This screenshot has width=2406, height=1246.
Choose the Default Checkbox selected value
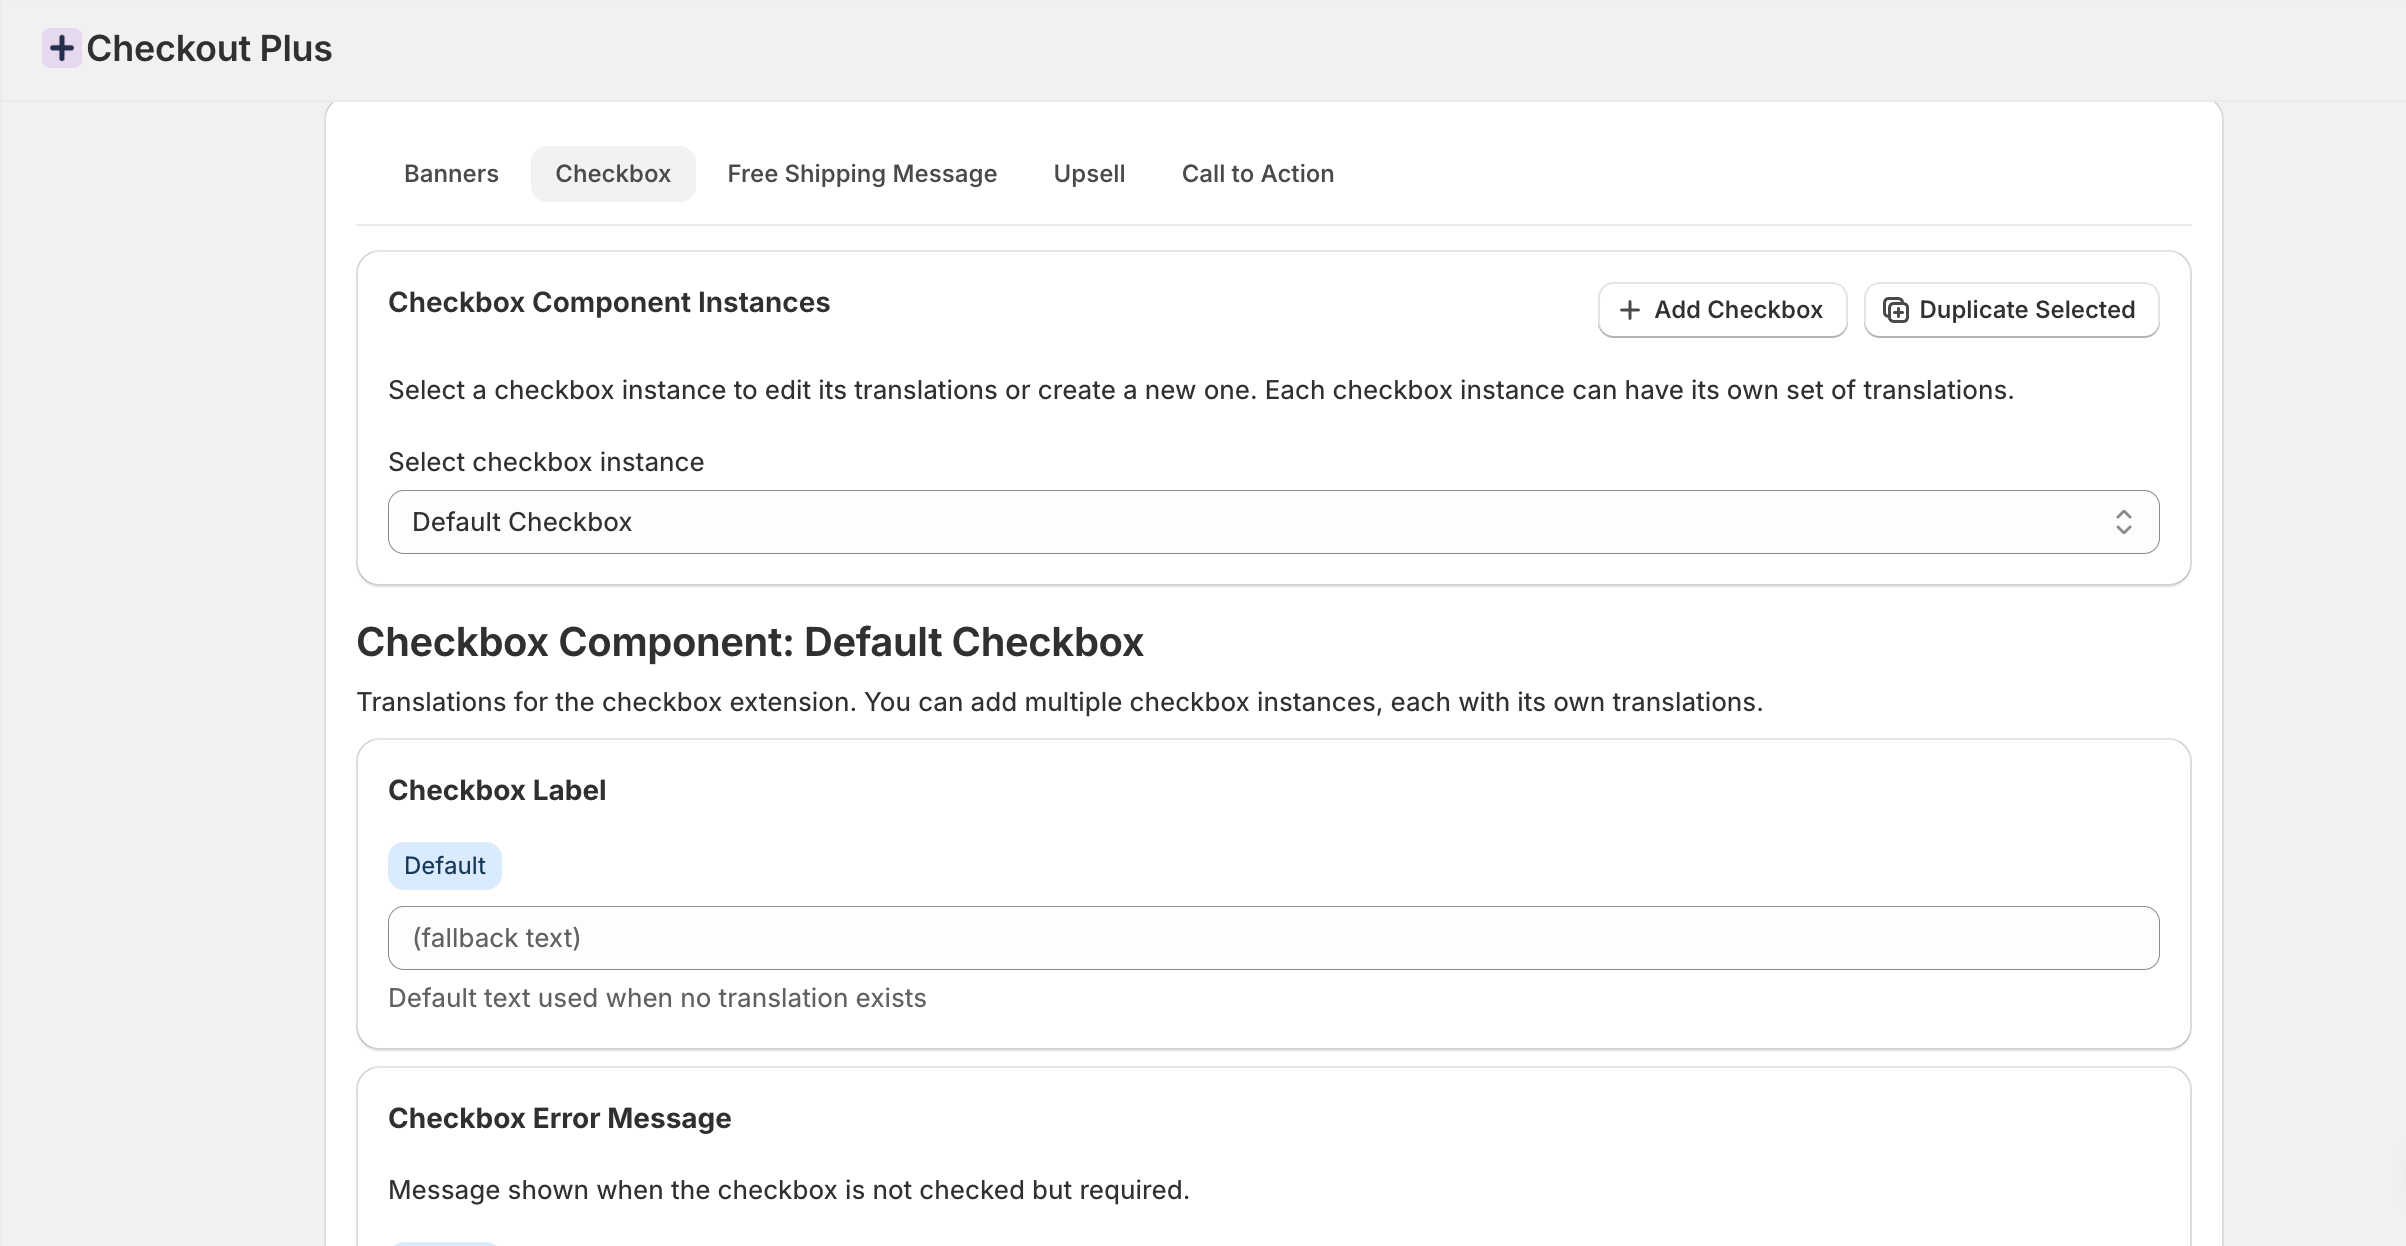tap(522, 522)
